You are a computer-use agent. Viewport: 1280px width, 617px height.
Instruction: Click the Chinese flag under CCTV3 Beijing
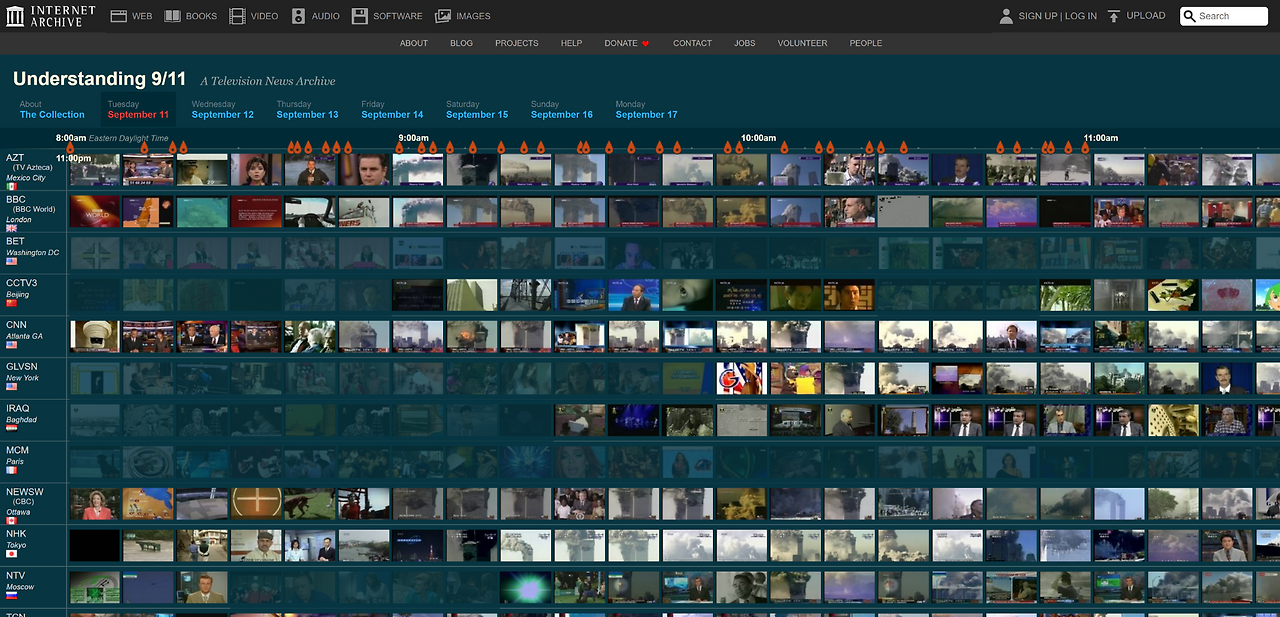click(x=12, y=303)
